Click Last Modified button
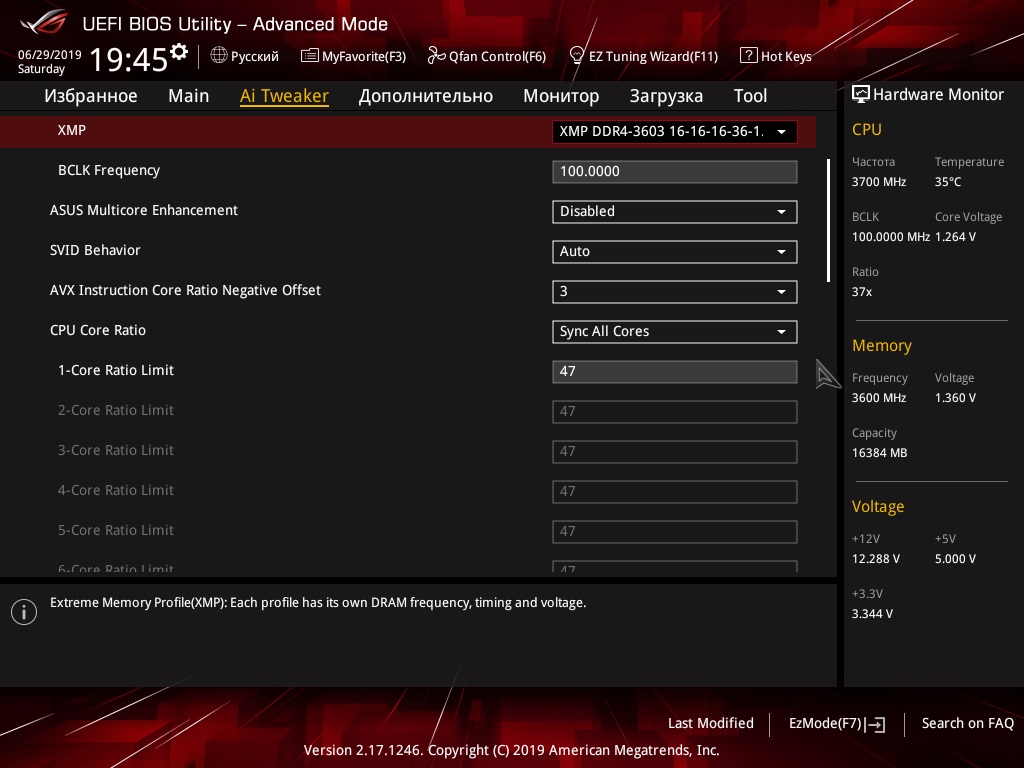 [711, 723]
